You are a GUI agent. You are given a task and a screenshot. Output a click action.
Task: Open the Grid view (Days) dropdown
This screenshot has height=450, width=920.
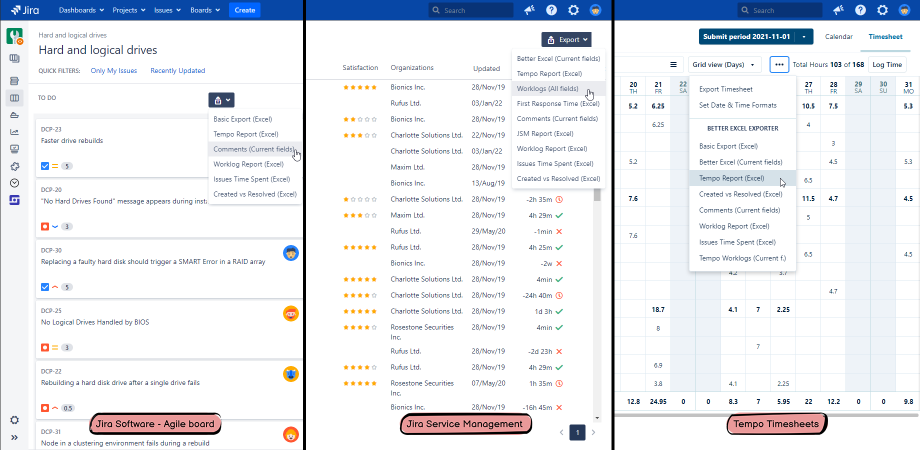(725, 65)
